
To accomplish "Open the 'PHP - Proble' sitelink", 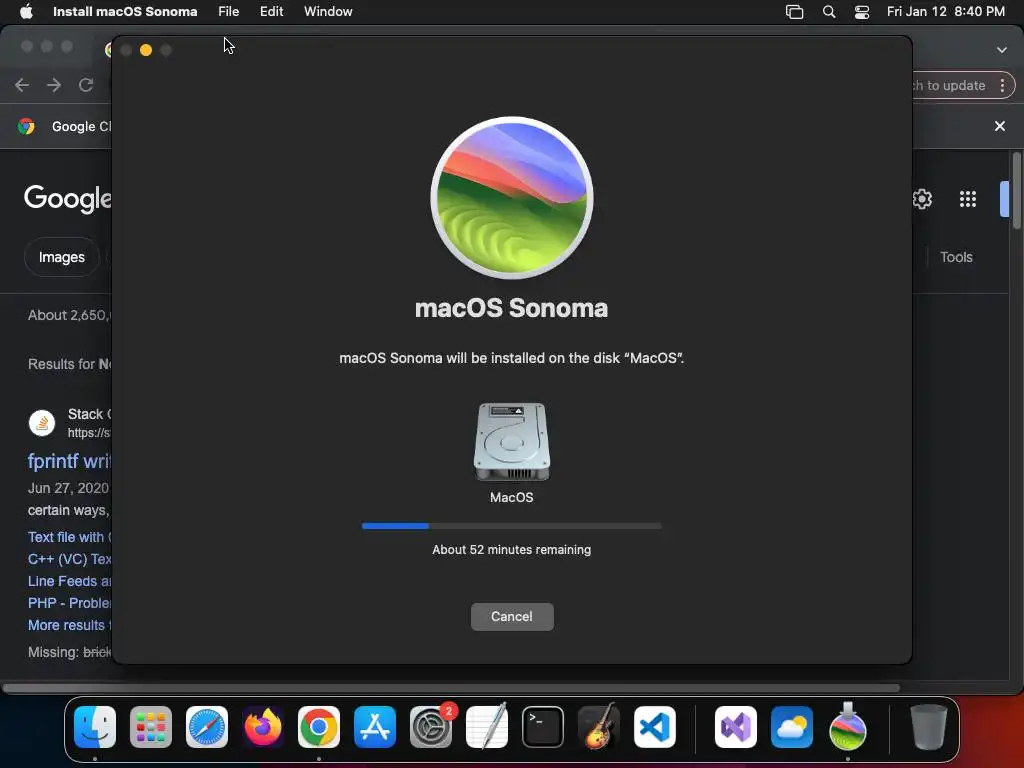I will 70,603.
